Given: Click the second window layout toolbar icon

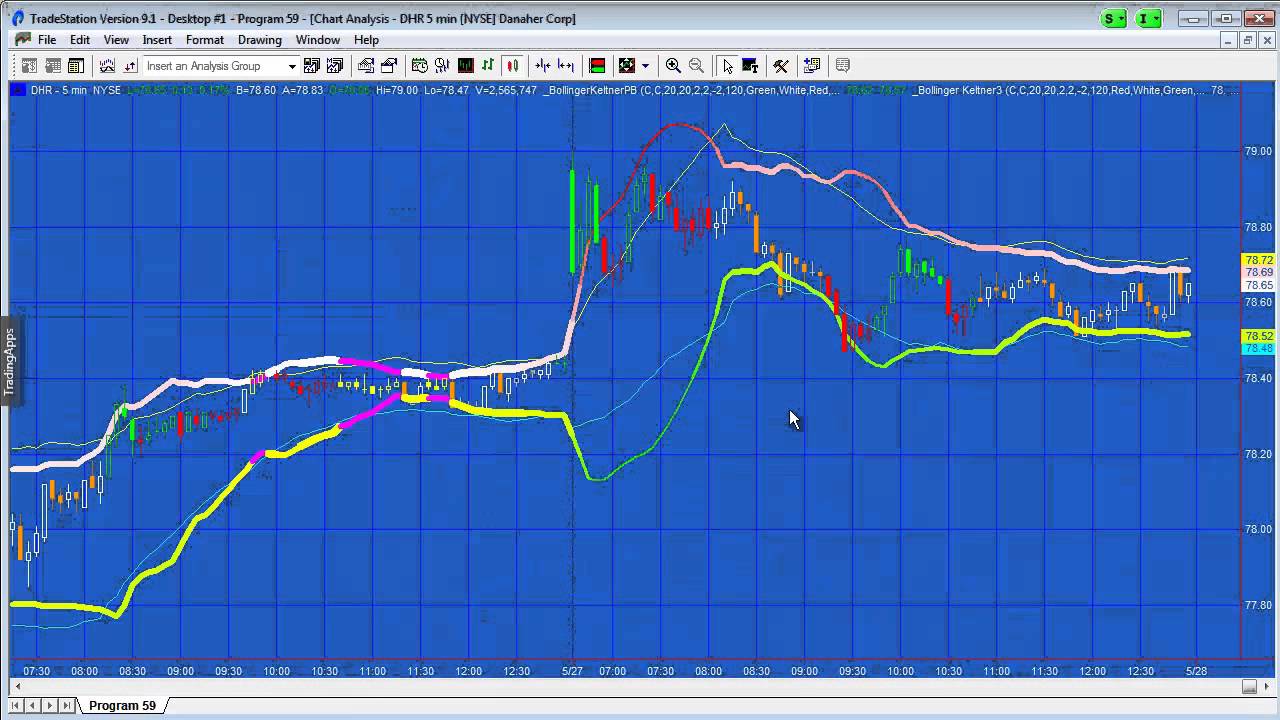Looking at the screenshot, I should point(53,66).
